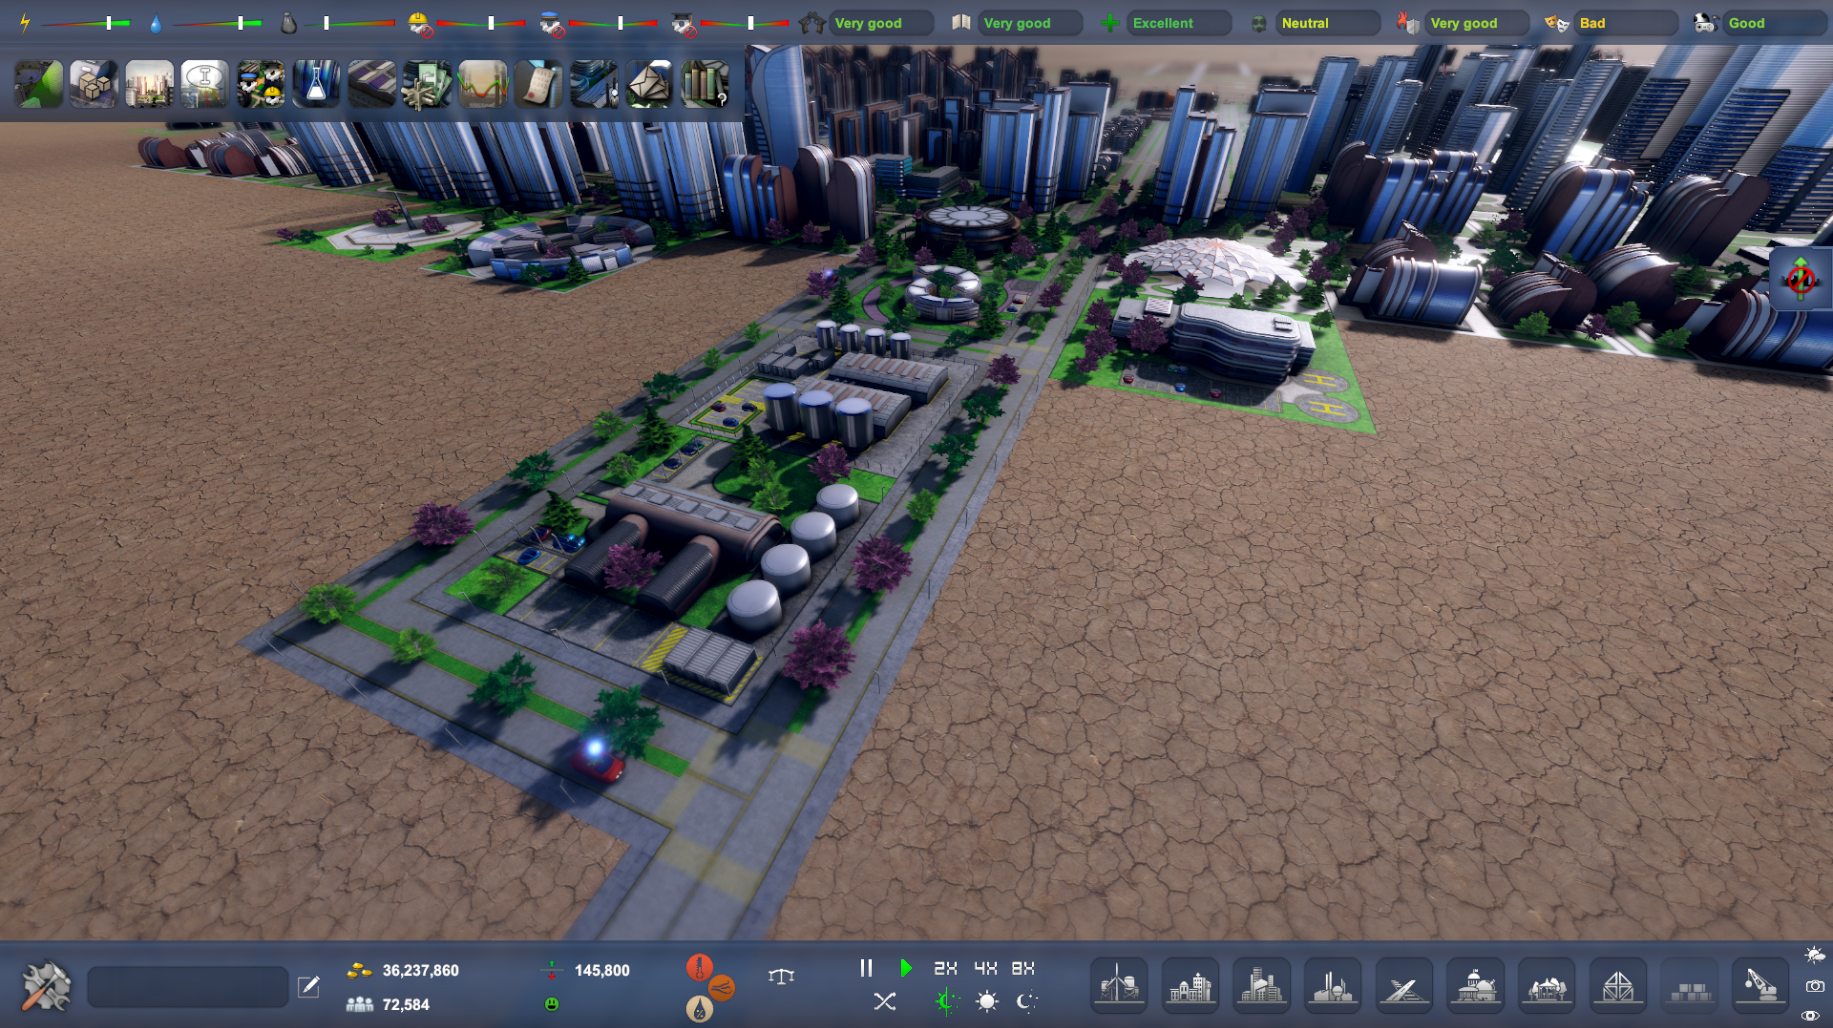Image resolution: width=1833 pixels, height=1028 pixels.
Task: Open the scroll ordinances icon
Action: point(538,84)
